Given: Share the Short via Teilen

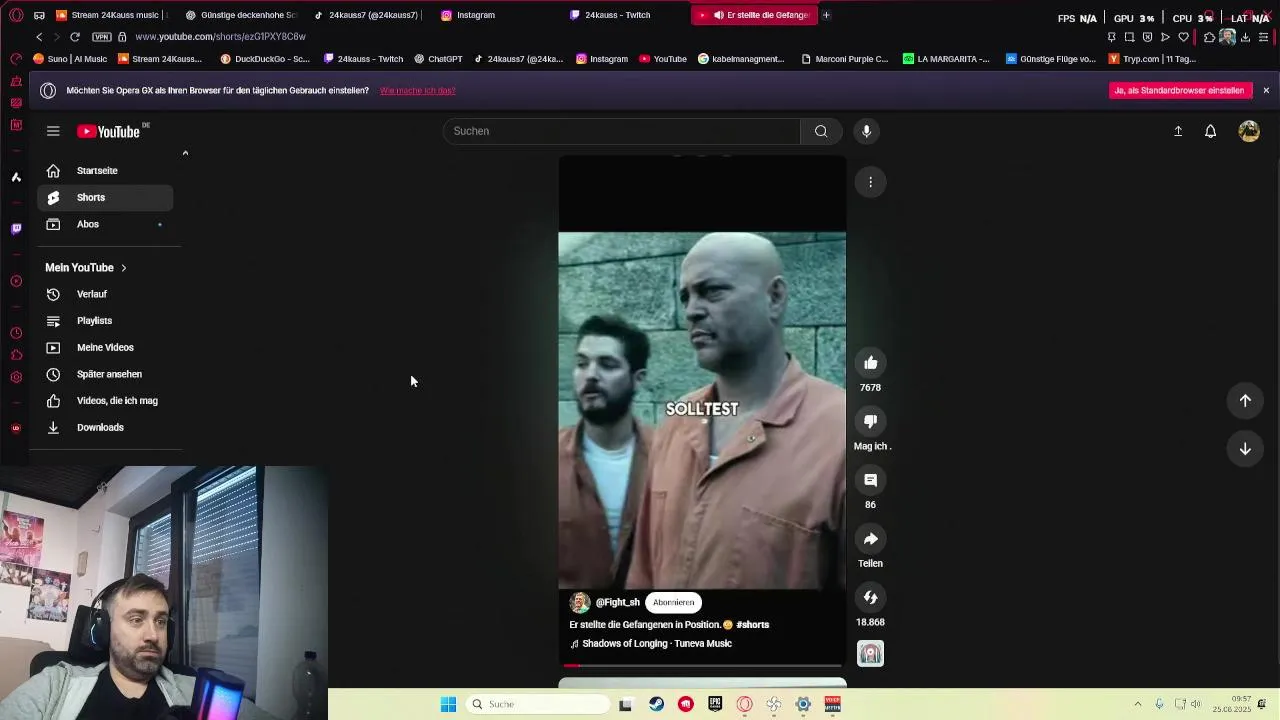Looking at the screenshot, I should coord(871,539).
